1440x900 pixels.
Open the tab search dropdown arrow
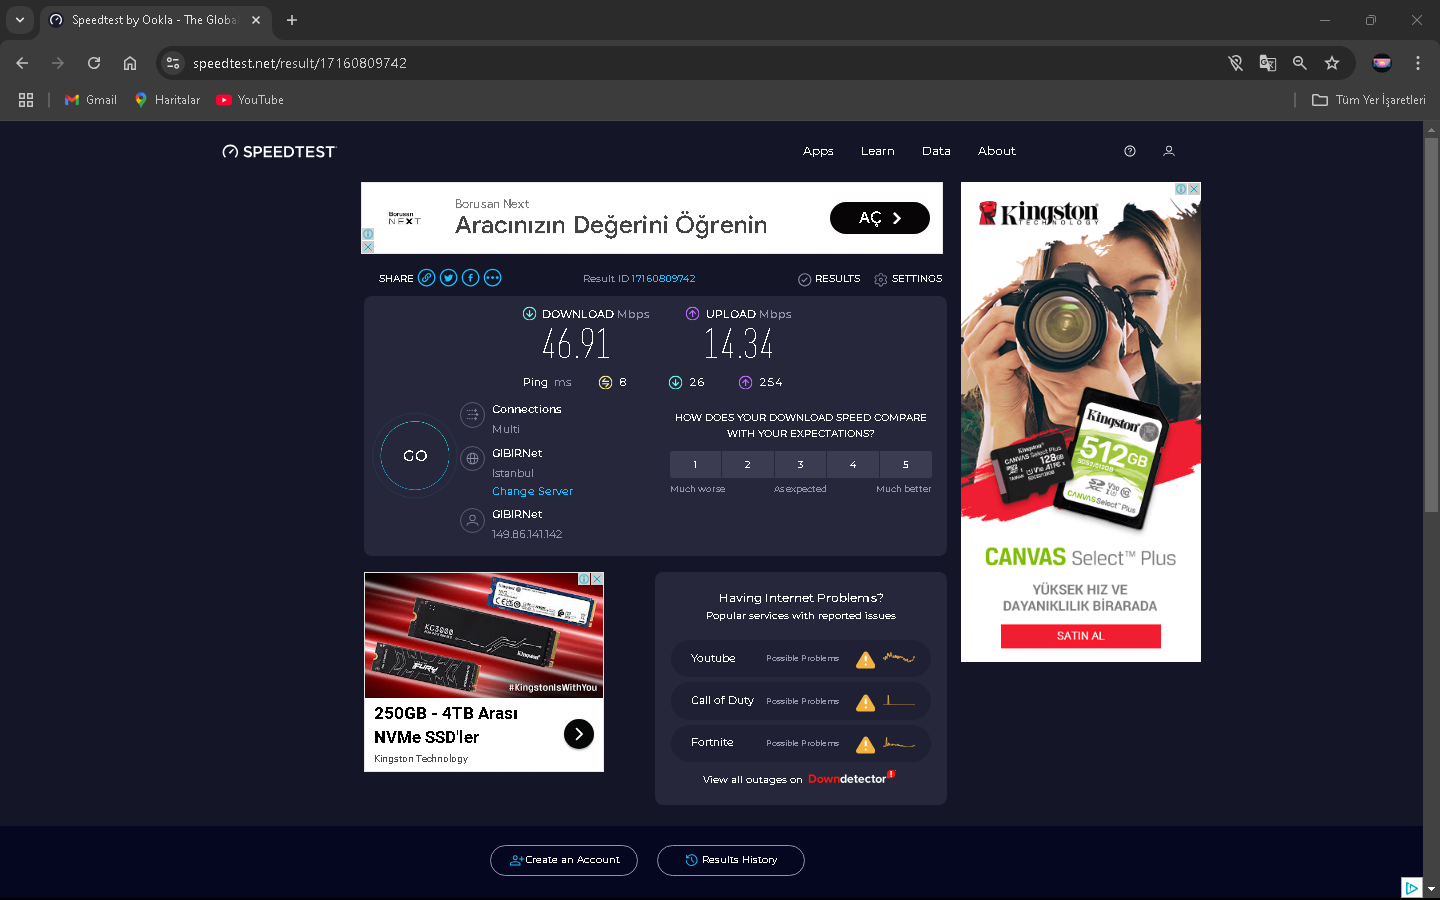coord(20,20)
